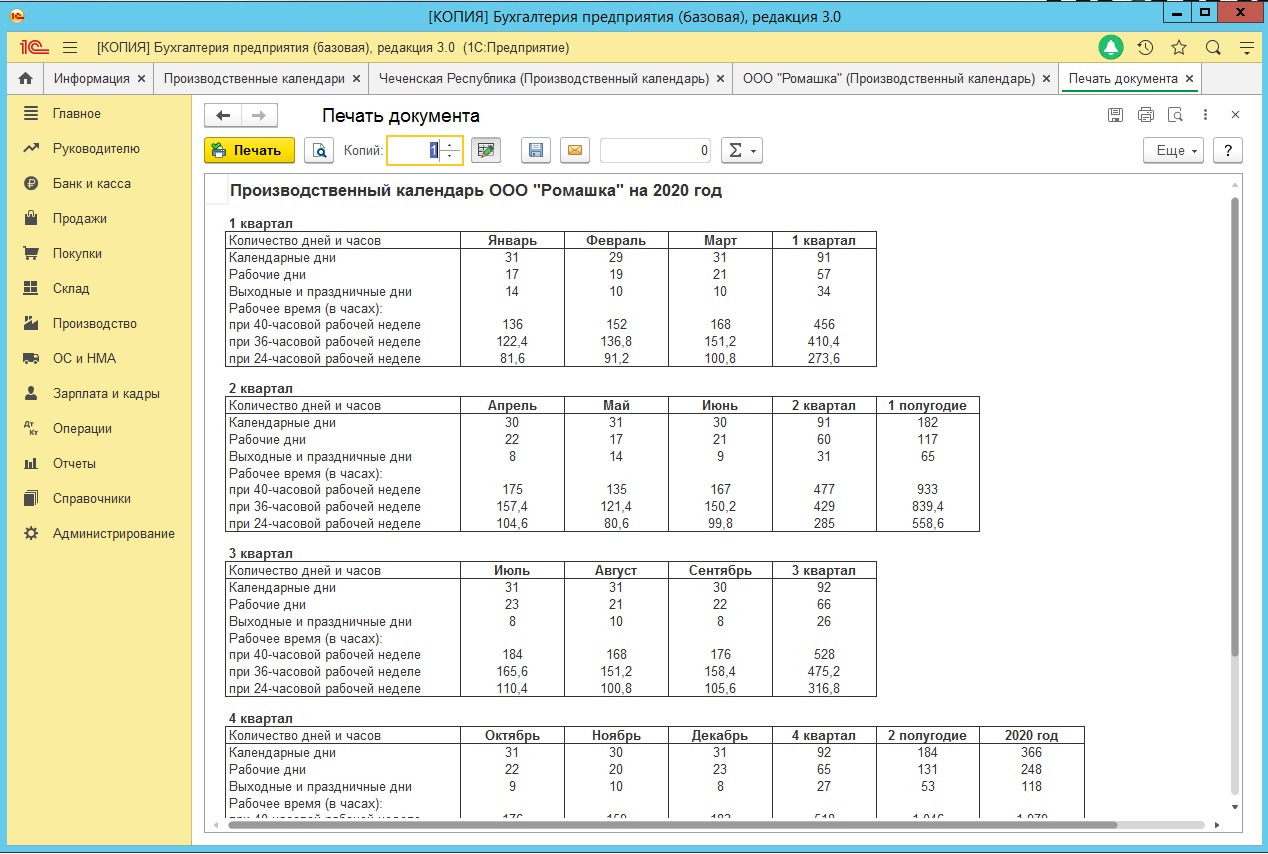Screen dimensions: 1268x854
Task: Switch to Производственные календари tab
Action: (254, 78)
